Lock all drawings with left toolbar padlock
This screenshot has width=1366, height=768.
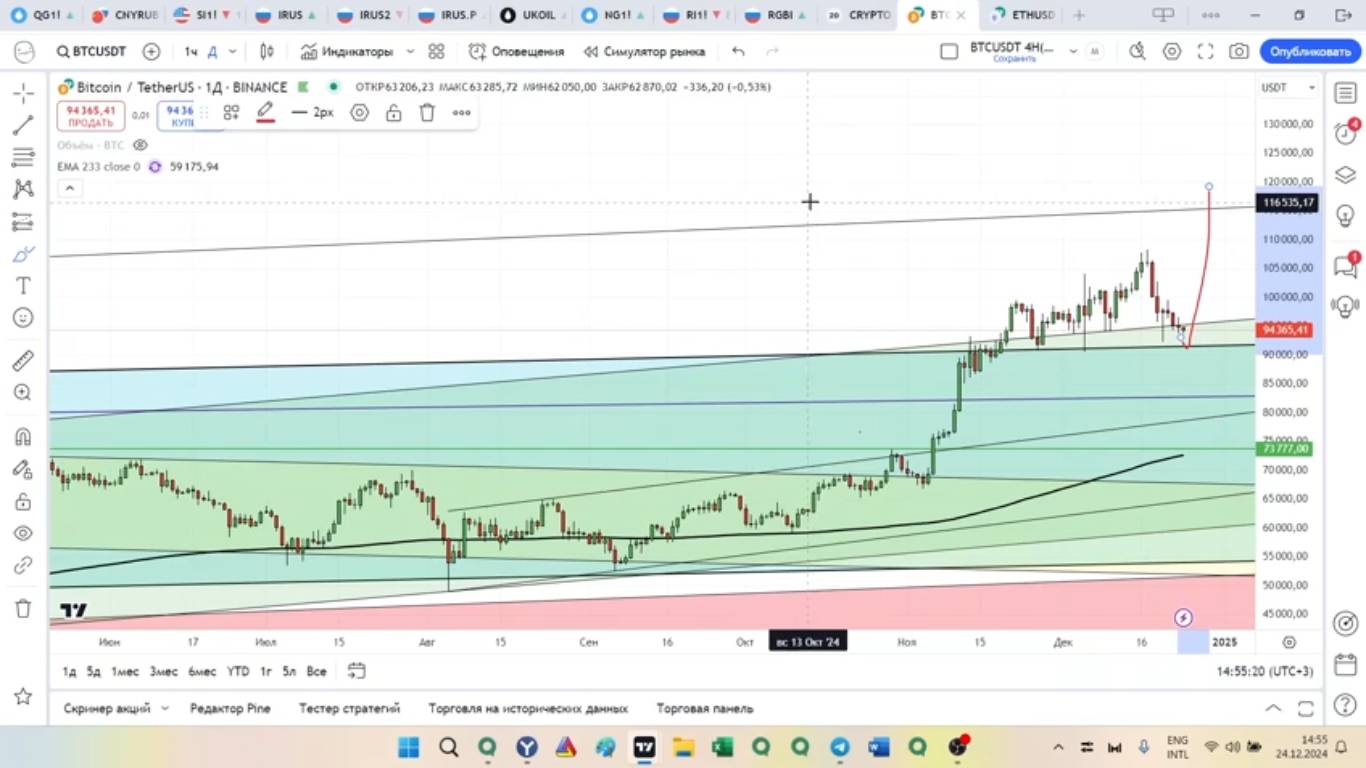click(x=23, y=501)
